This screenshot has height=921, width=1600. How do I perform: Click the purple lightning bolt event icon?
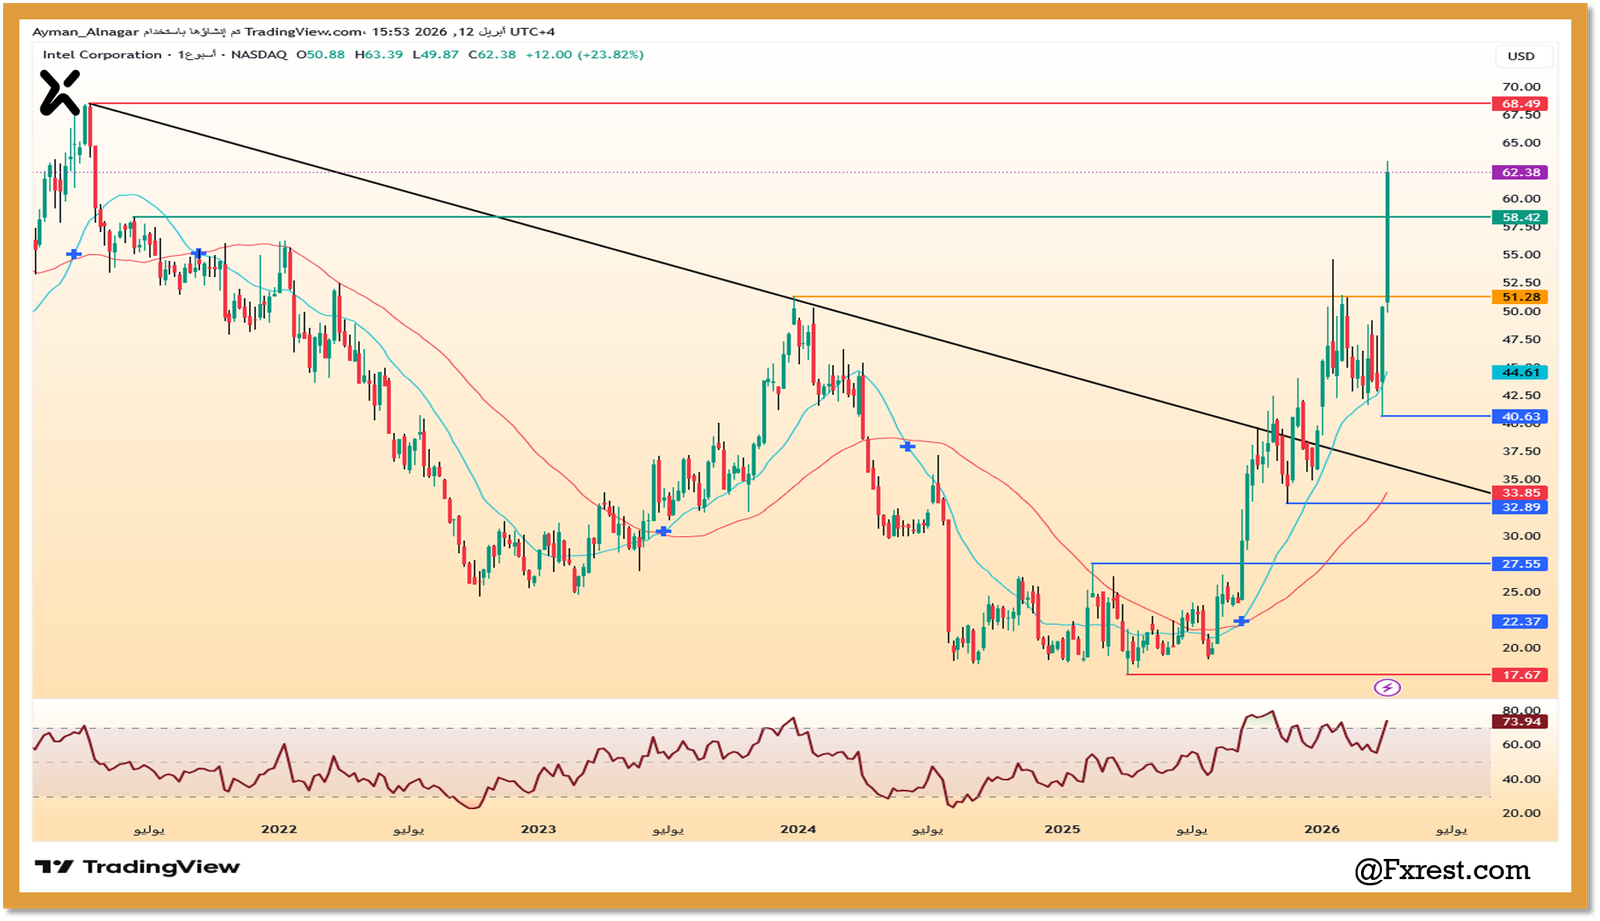point(1387,687)
